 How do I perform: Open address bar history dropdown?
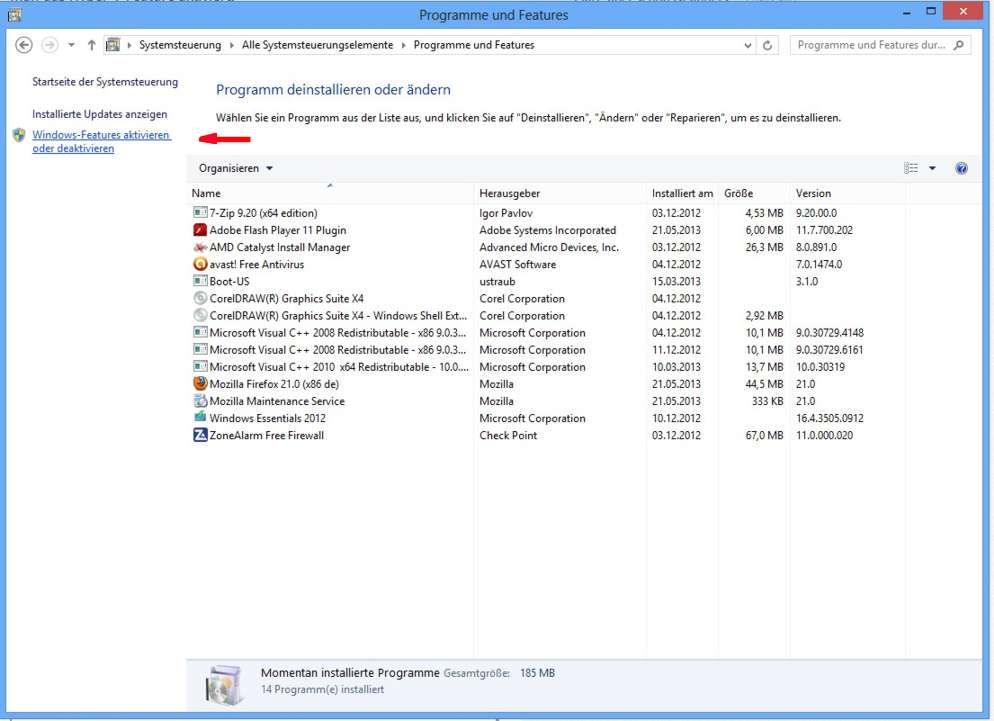pyautogui.click(x=747, y=45)
